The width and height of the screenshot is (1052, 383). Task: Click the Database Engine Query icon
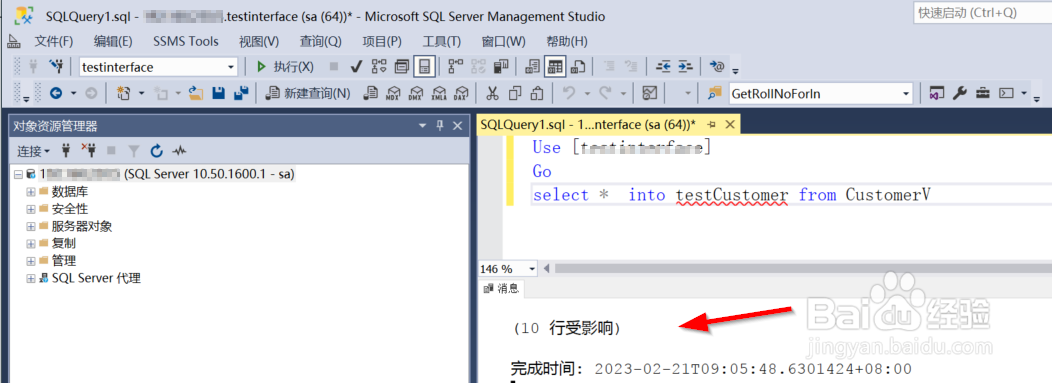tap(370, 94)
